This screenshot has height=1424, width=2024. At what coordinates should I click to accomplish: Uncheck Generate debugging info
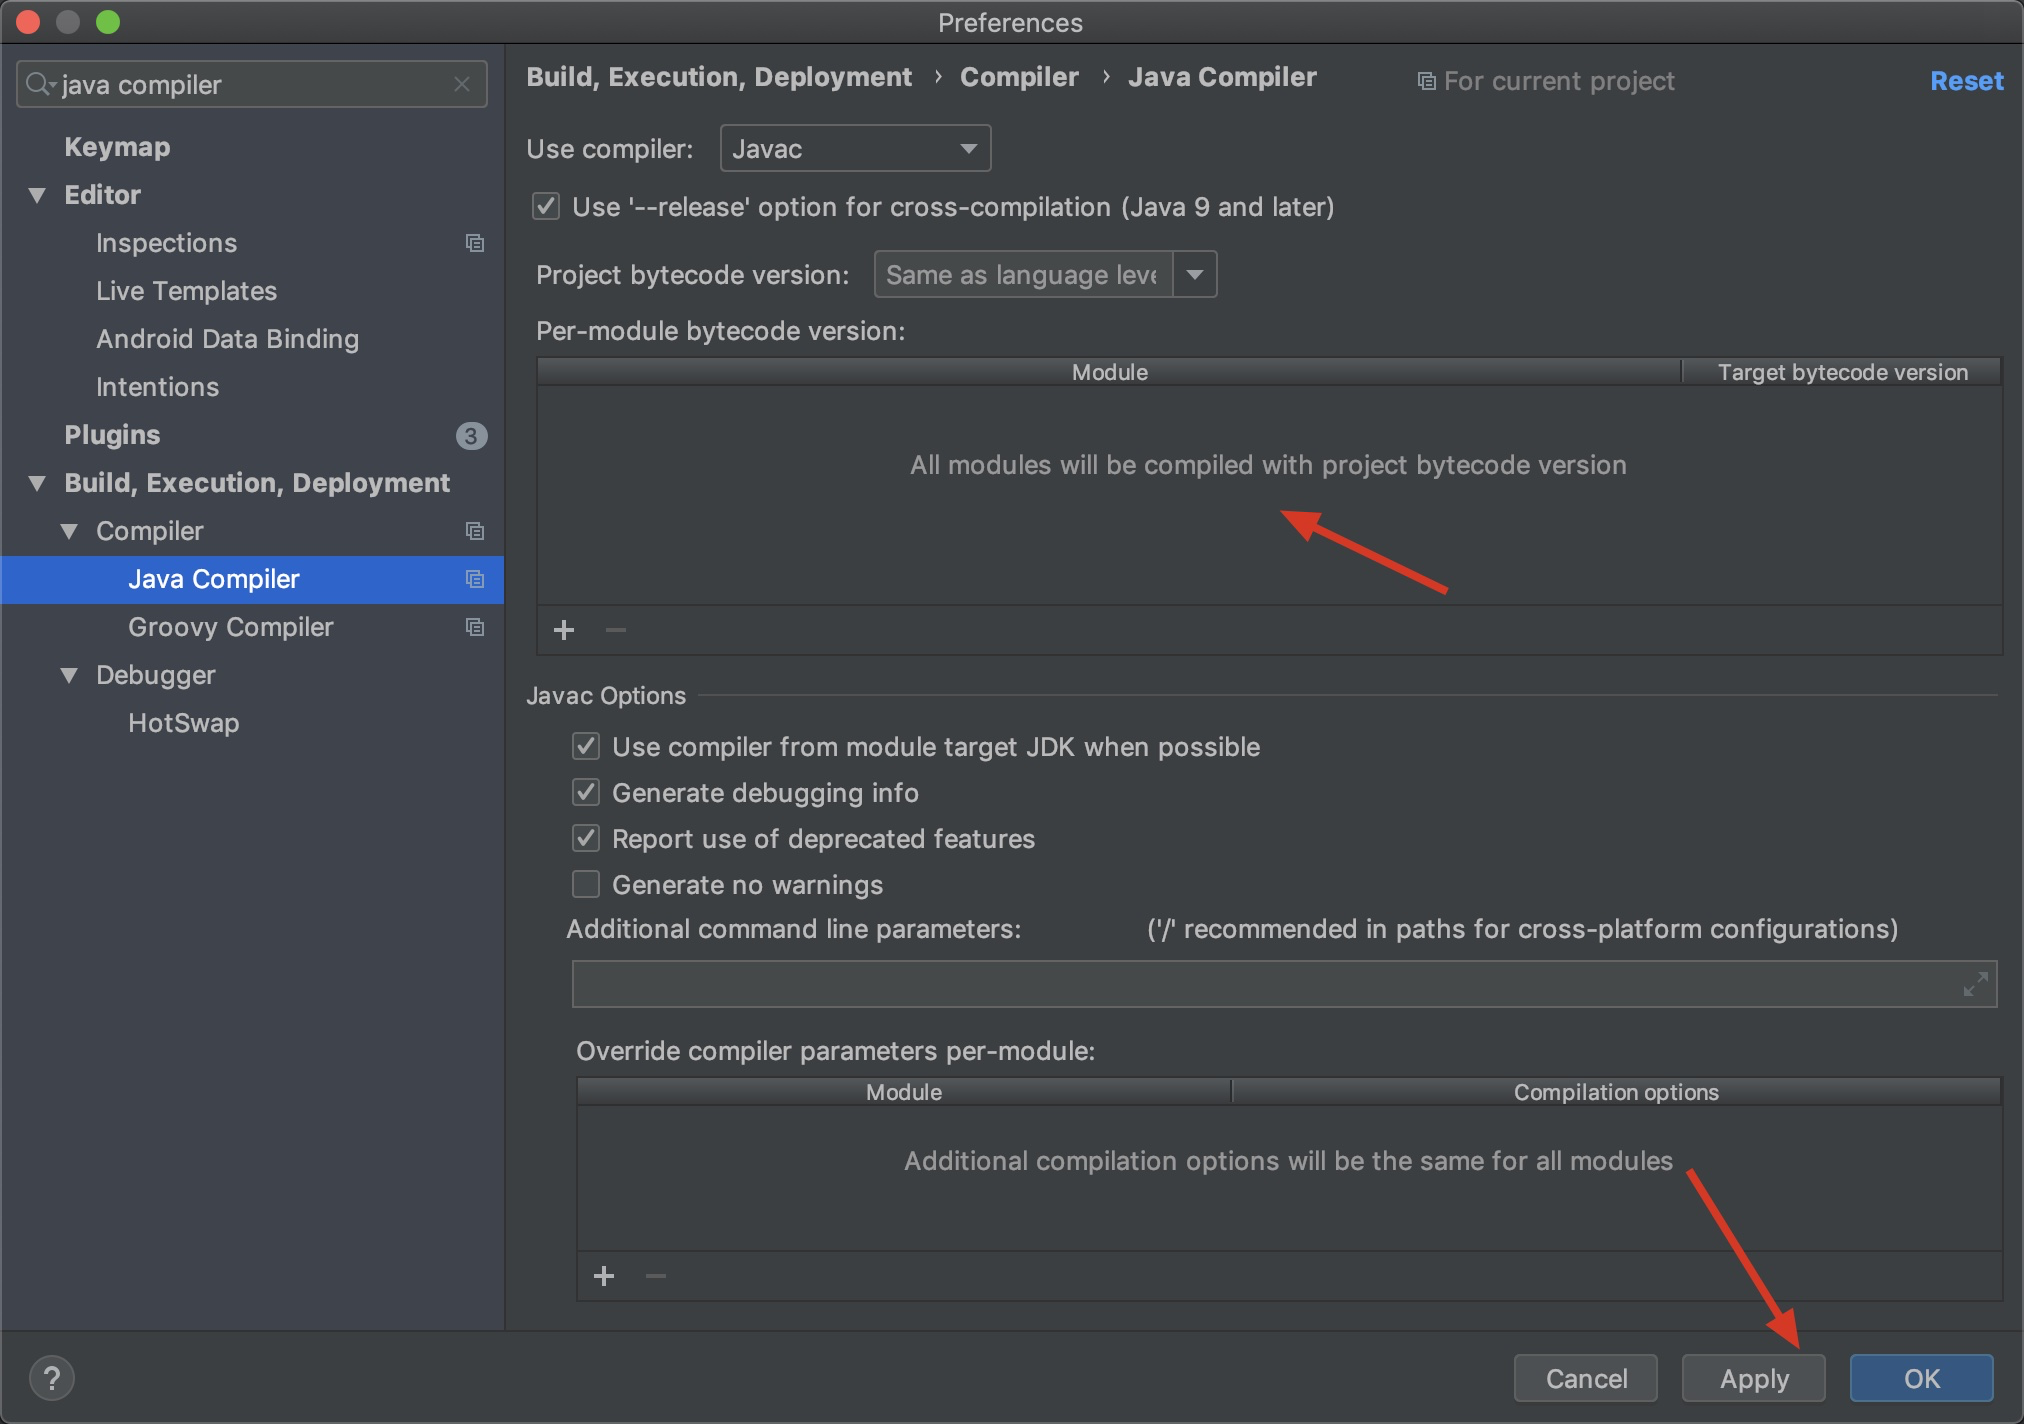(586, 793)
